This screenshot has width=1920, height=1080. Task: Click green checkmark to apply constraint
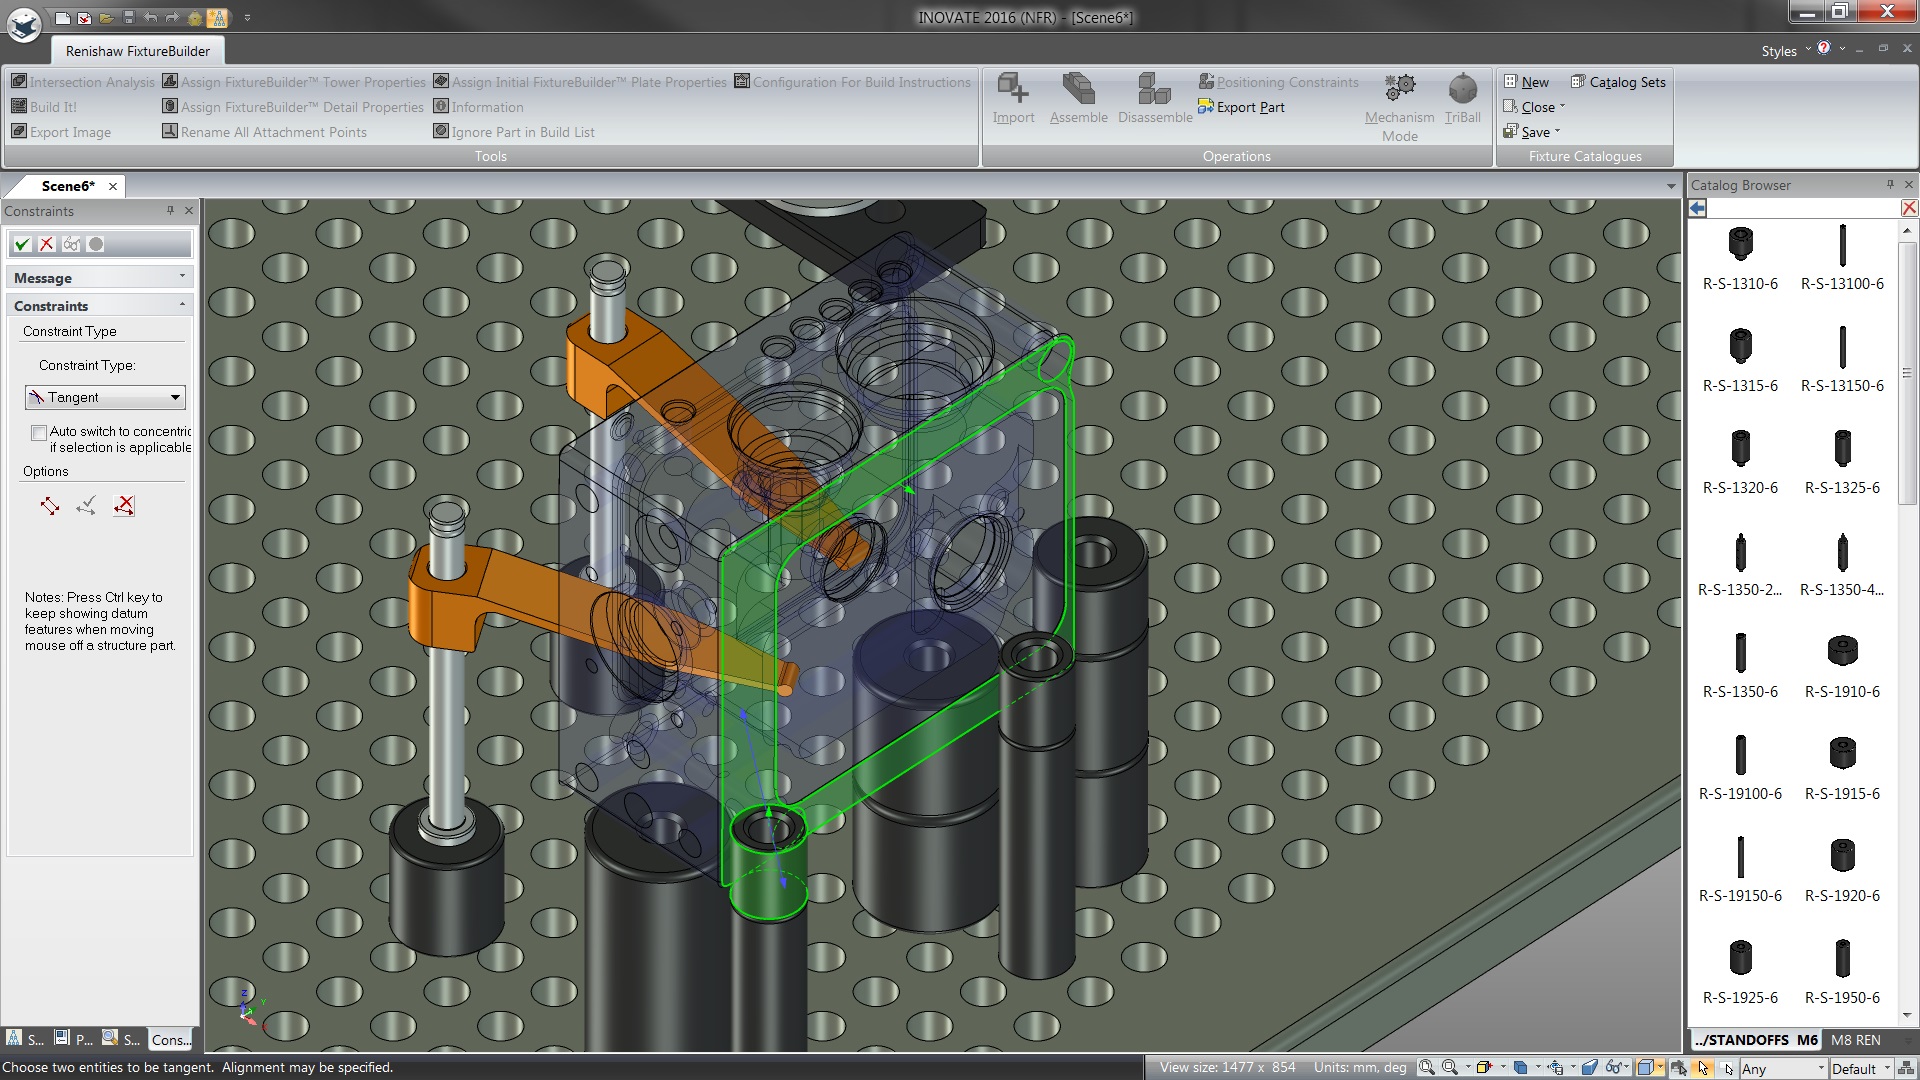click(x=22, y=244)
